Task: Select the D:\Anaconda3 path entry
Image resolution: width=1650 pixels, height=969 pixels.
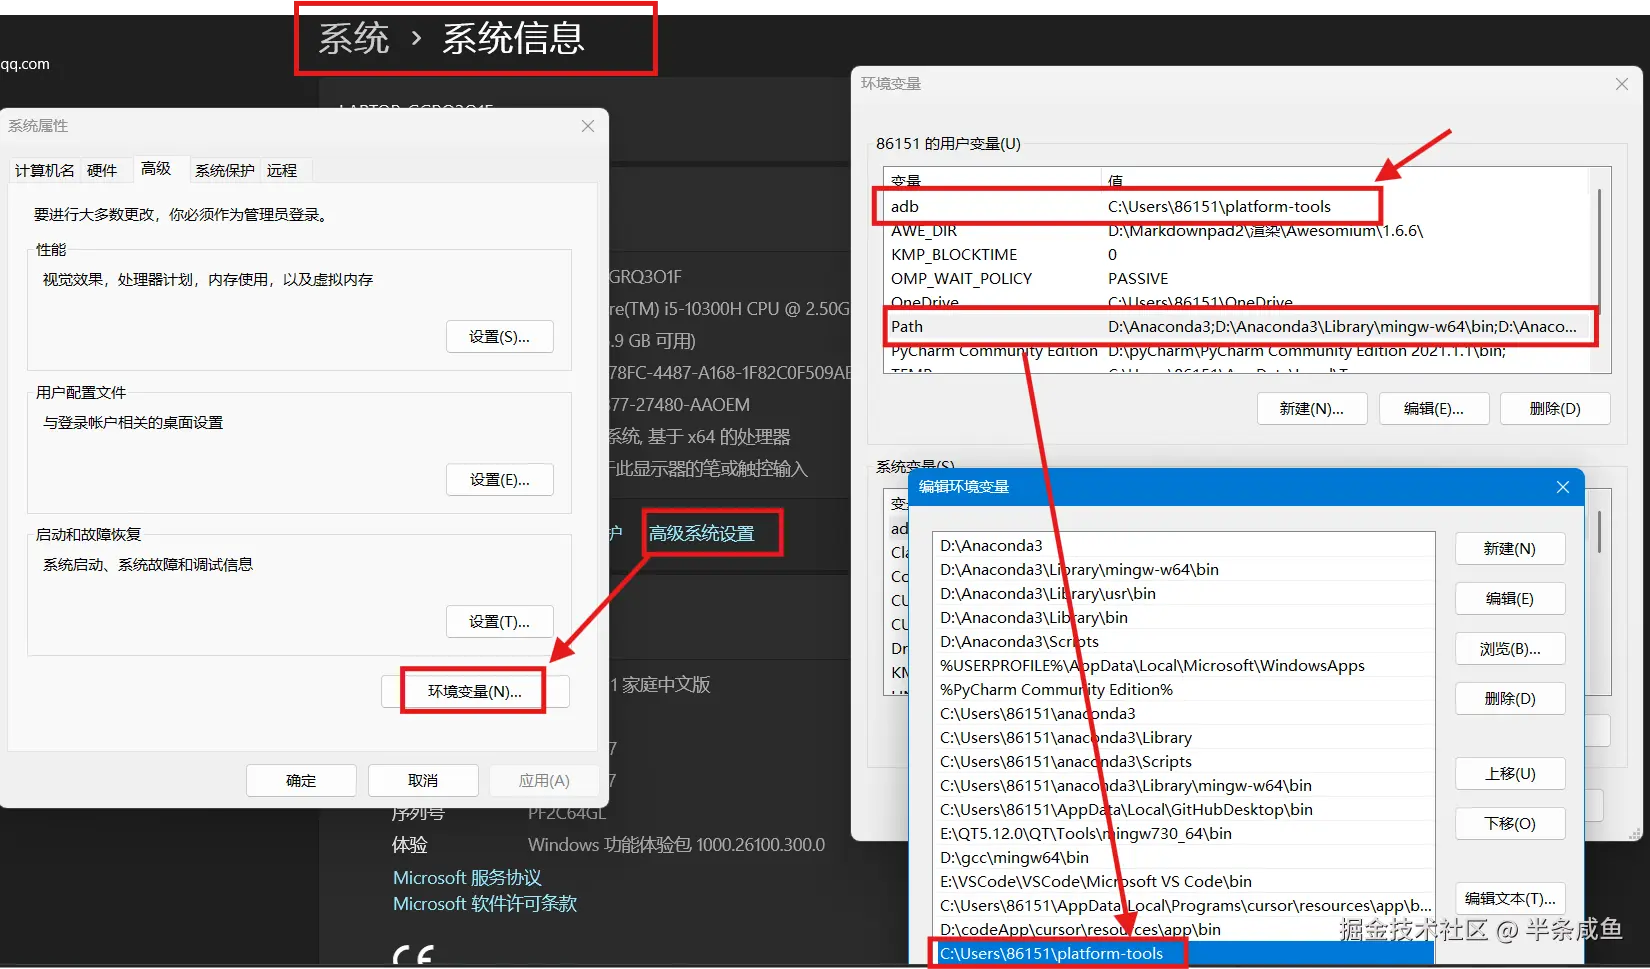Action: tap(990, 545)
